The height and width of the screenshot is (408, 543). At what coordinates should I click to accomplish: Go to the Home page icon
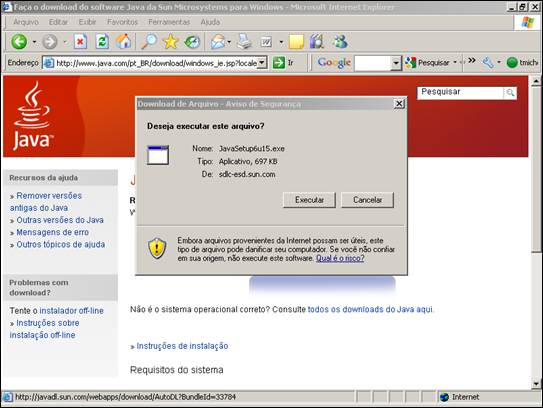tap(123, 42)
